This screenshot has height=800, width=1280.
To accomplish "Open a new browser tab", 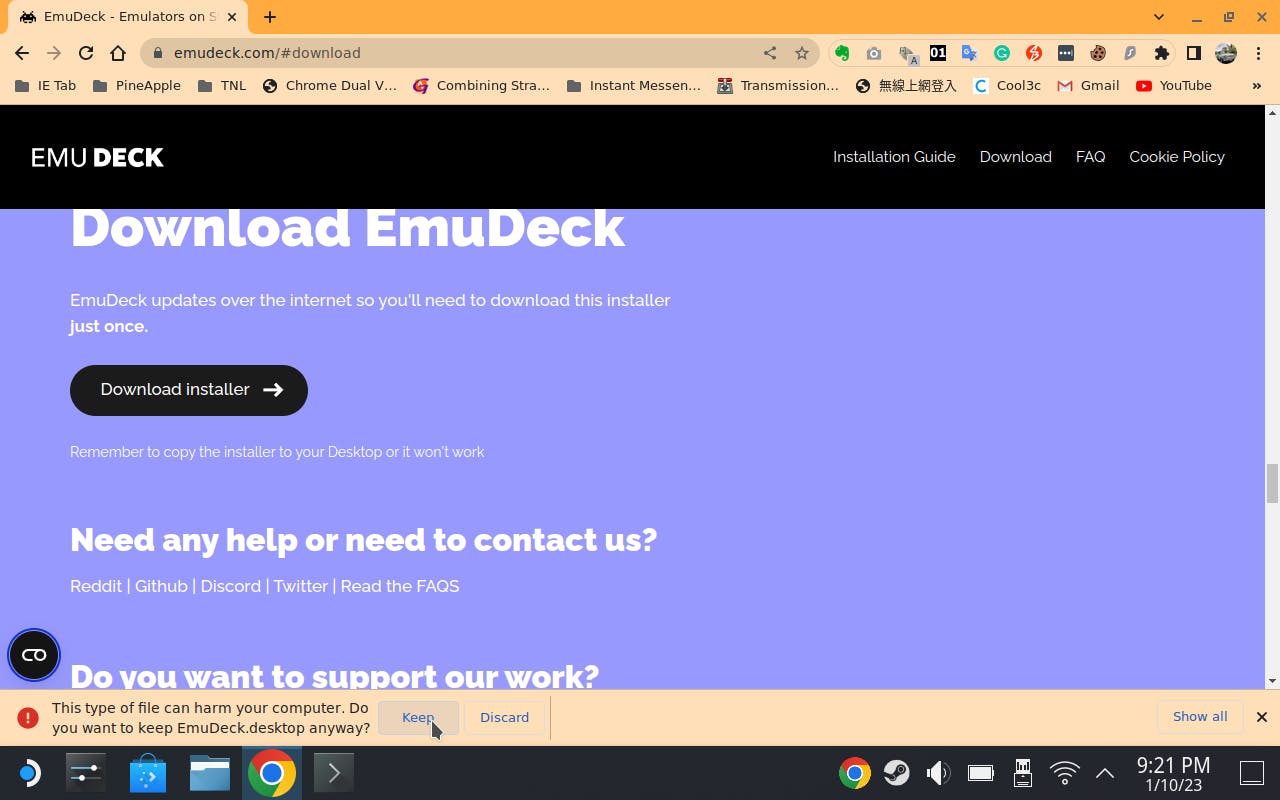I will (x=270, y=17).
